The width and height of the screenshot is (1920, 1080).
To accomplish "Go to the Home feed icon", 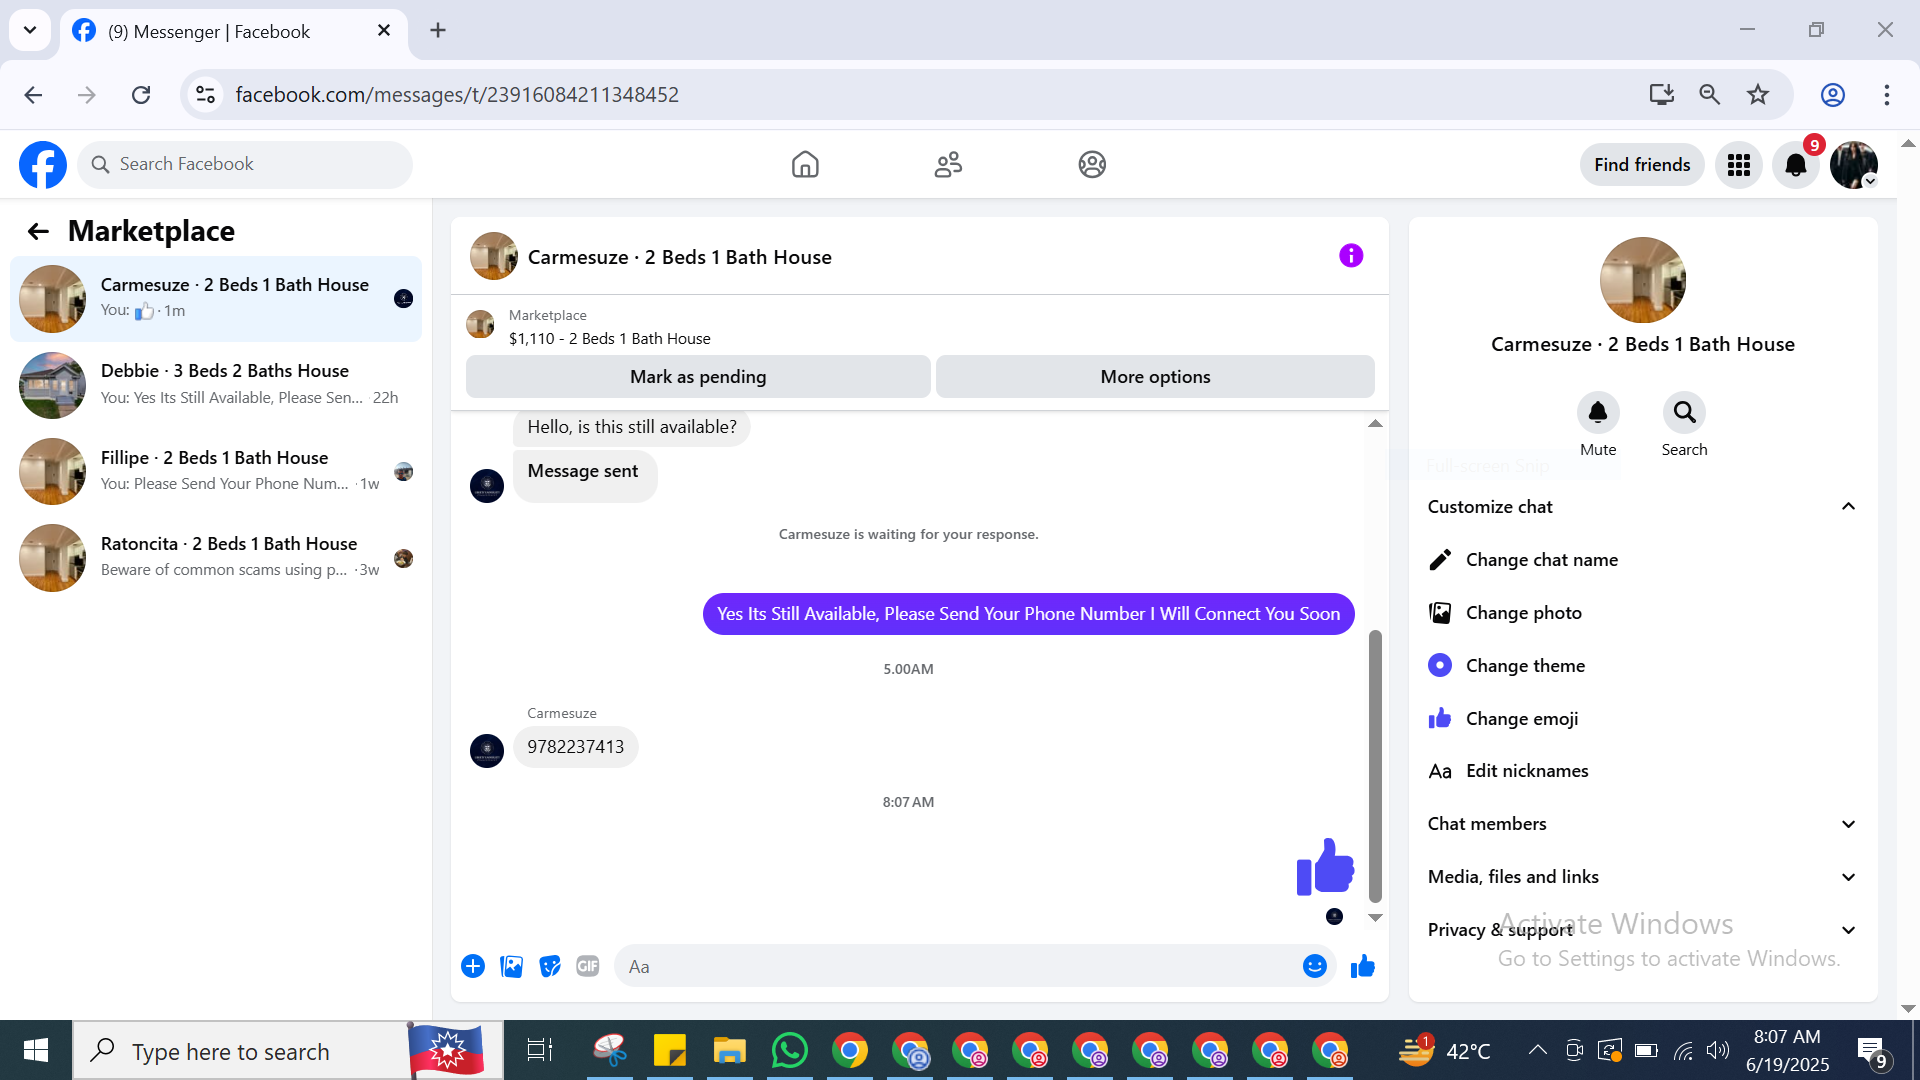I will pos(805,164).
